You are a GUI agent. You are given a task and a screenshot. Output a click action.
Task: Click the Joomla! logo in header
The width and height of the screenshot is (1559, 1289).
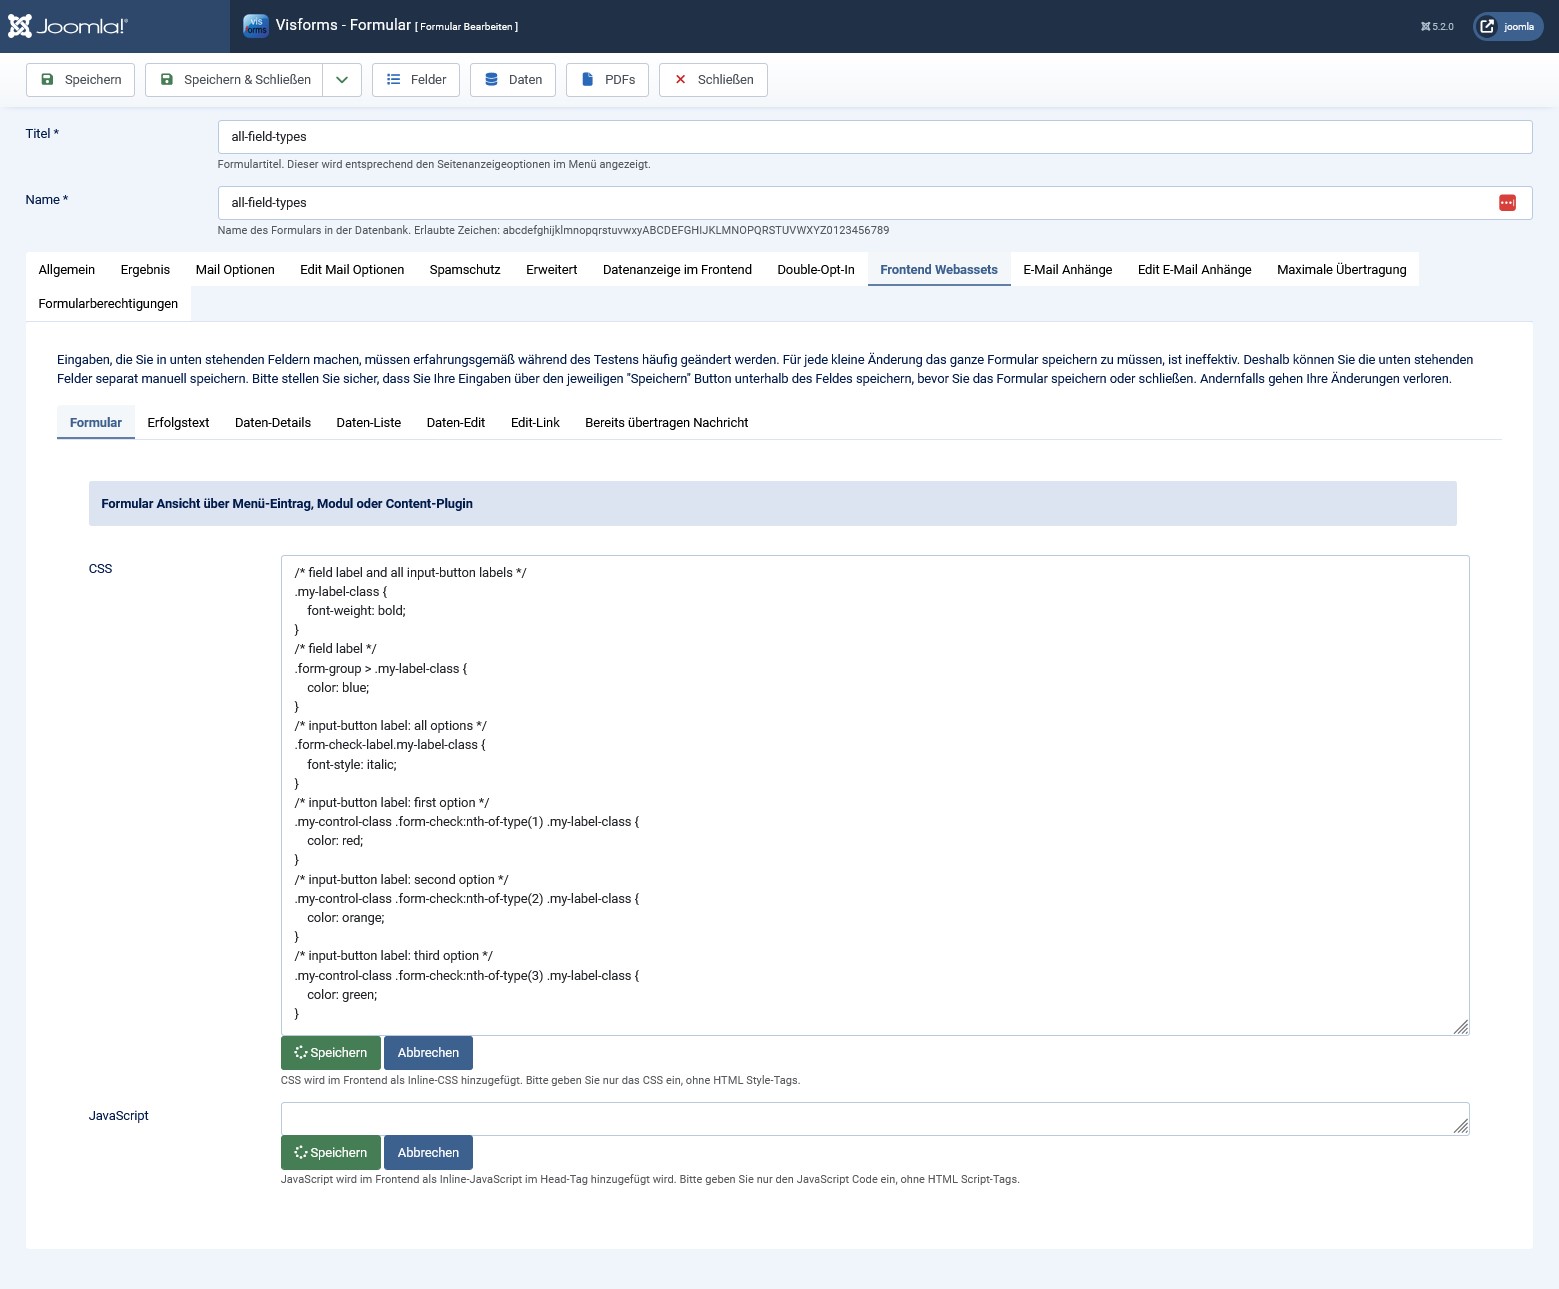point(68,26)
